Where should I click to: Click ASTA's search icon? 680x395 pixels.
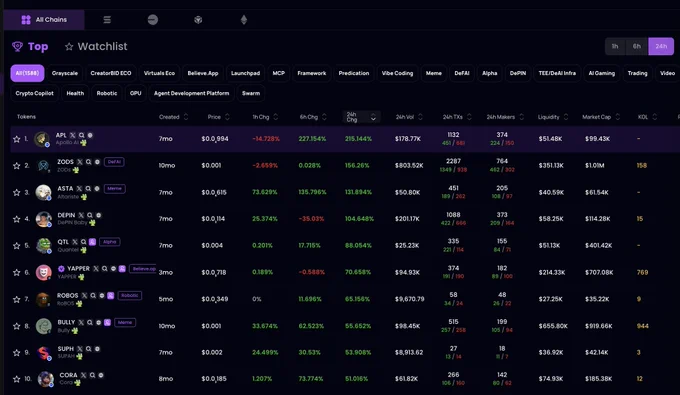tap(88, 189)
